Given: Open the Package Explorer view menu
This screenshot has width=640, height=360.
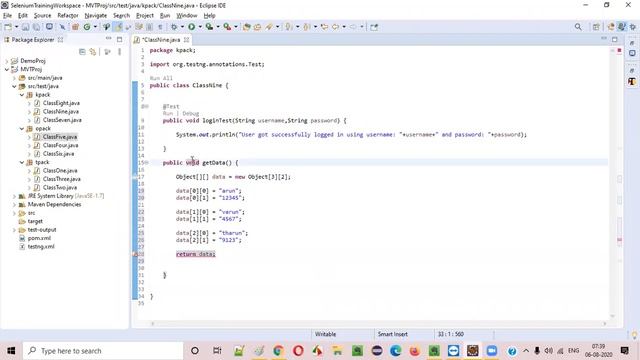Looking at the screenshot, I should tap(119, 52).
